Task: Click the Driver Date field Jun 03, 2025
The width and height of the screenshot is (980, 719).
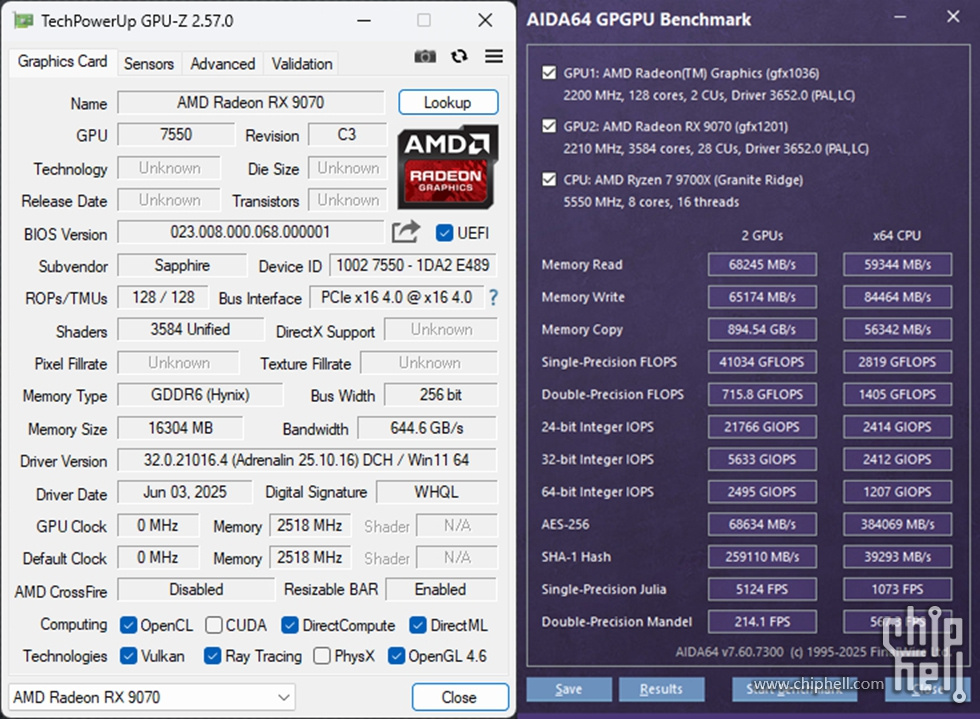Action: pos(185,492)
